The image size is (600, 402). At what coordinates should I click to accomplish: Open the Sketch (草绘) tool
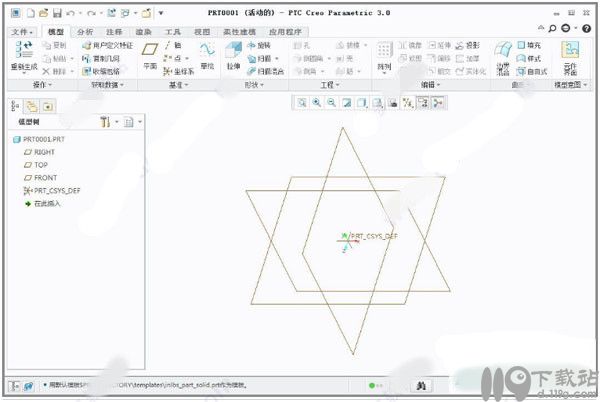tap(207, 56)
